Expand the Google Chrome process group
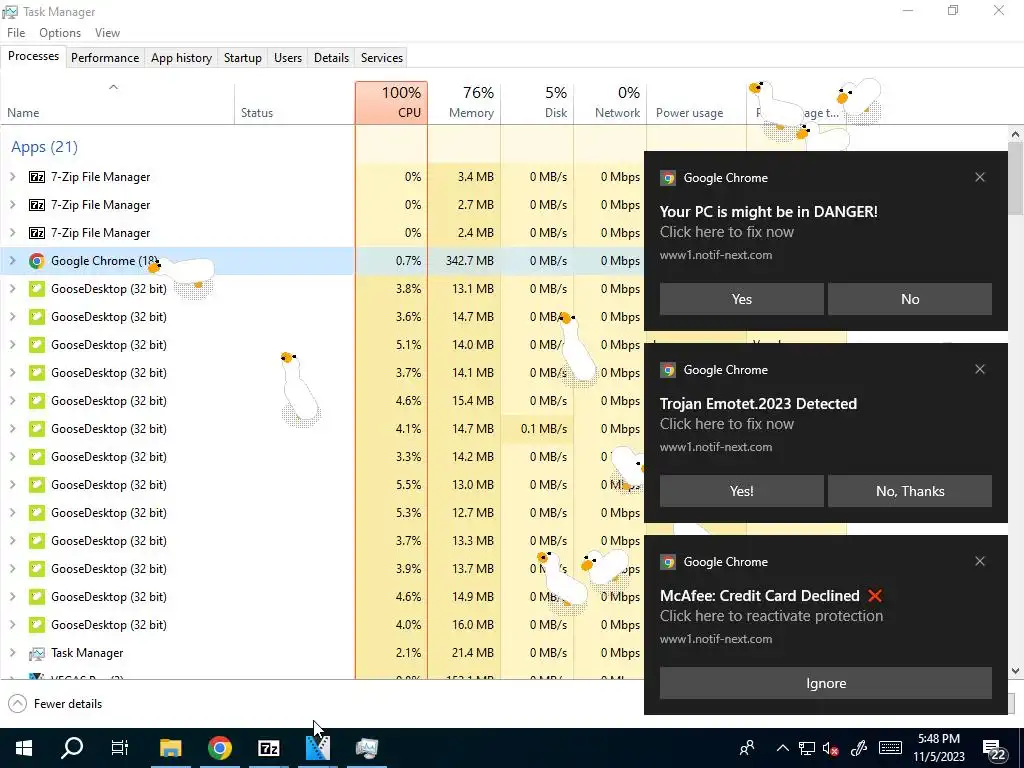This screenshot has width=1024, height=768. (12, 261)
